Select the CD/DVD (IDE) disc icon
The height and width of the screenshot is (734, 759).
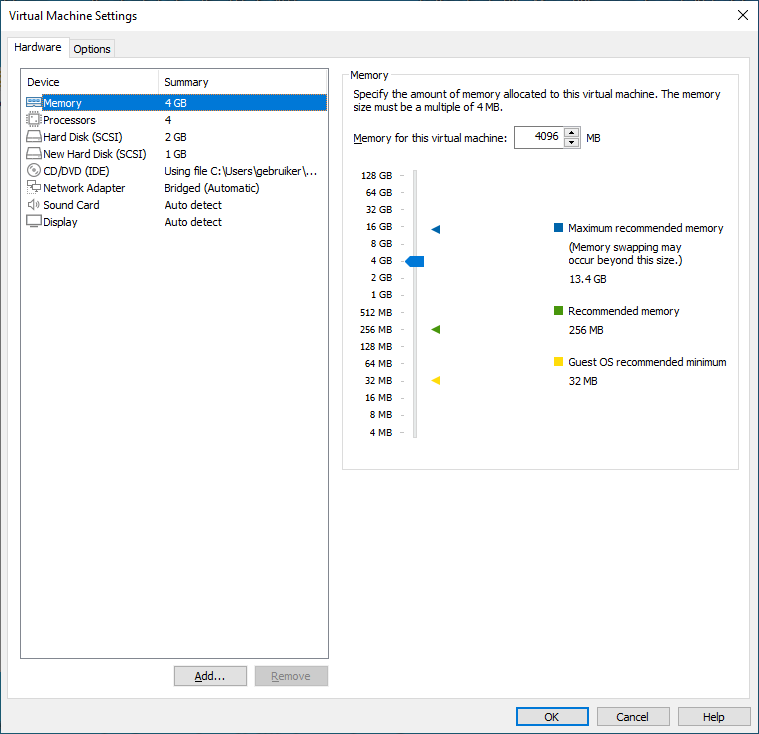click(x=33, y=171)
